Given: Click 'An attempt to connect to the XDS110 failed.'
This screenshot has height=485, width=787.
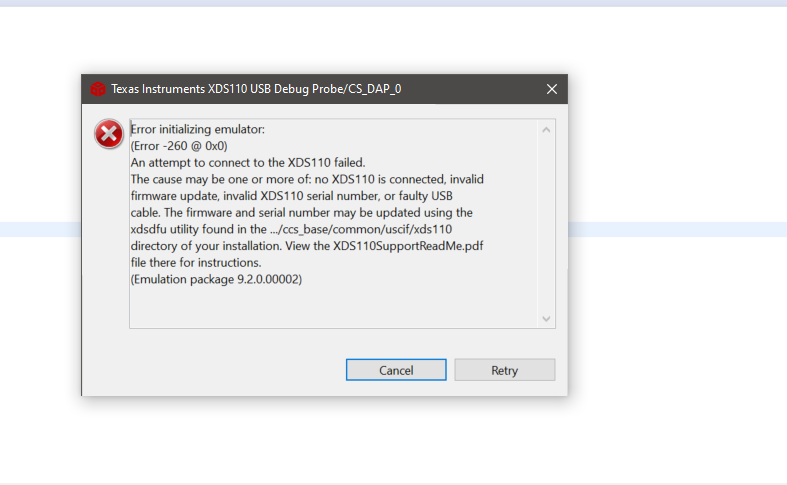Looking at the screenshot, I should (248, 162).
